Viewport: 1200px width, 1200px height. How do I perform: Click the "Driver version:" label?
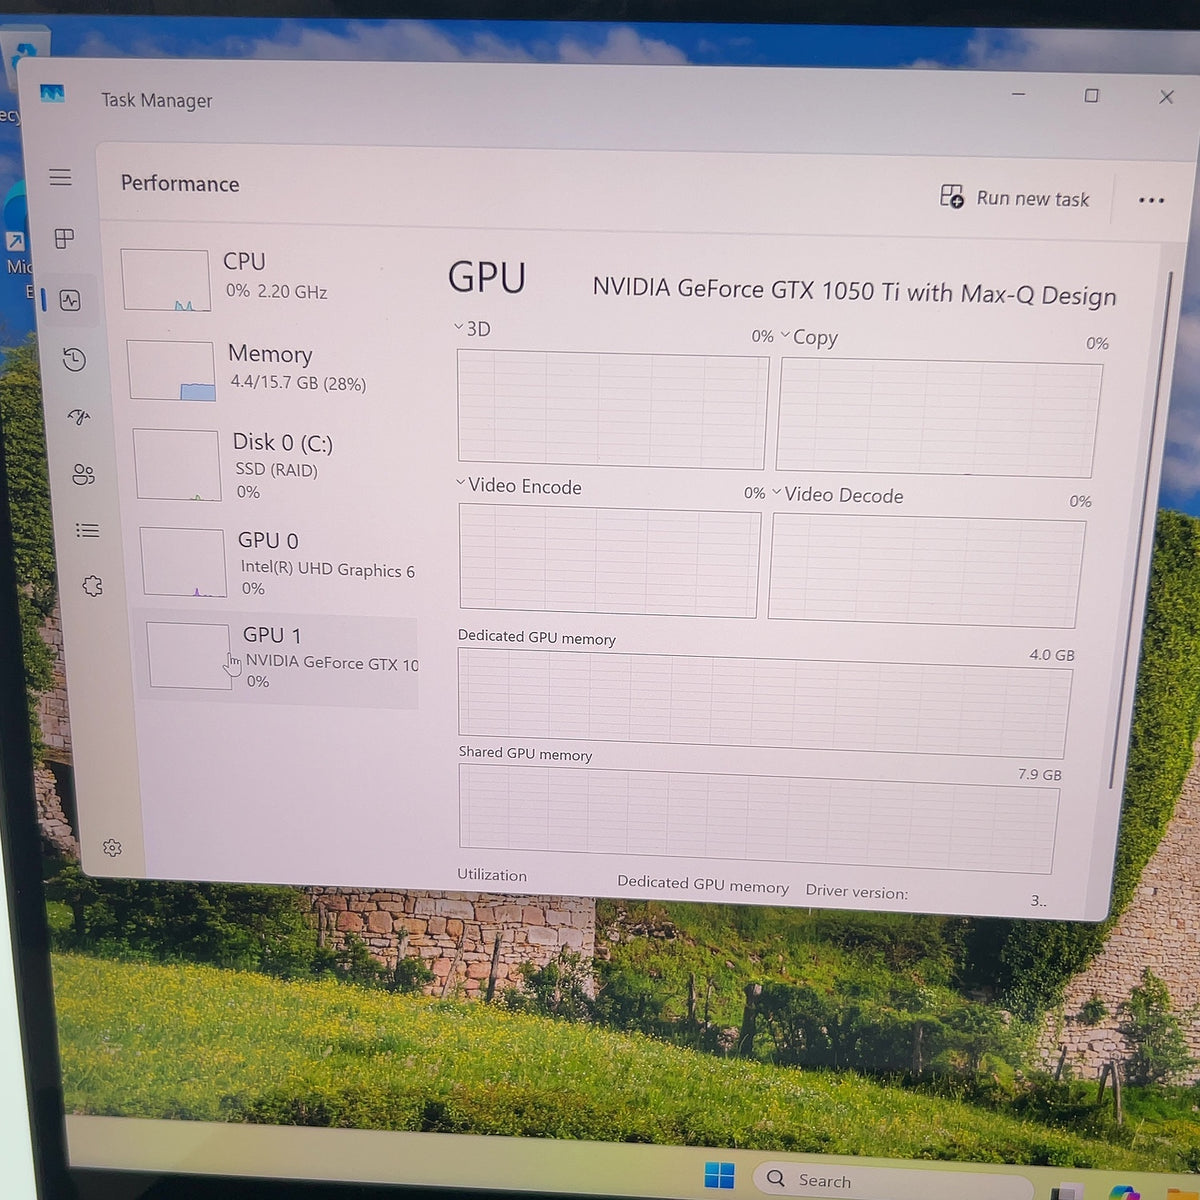tap(857, 891)
